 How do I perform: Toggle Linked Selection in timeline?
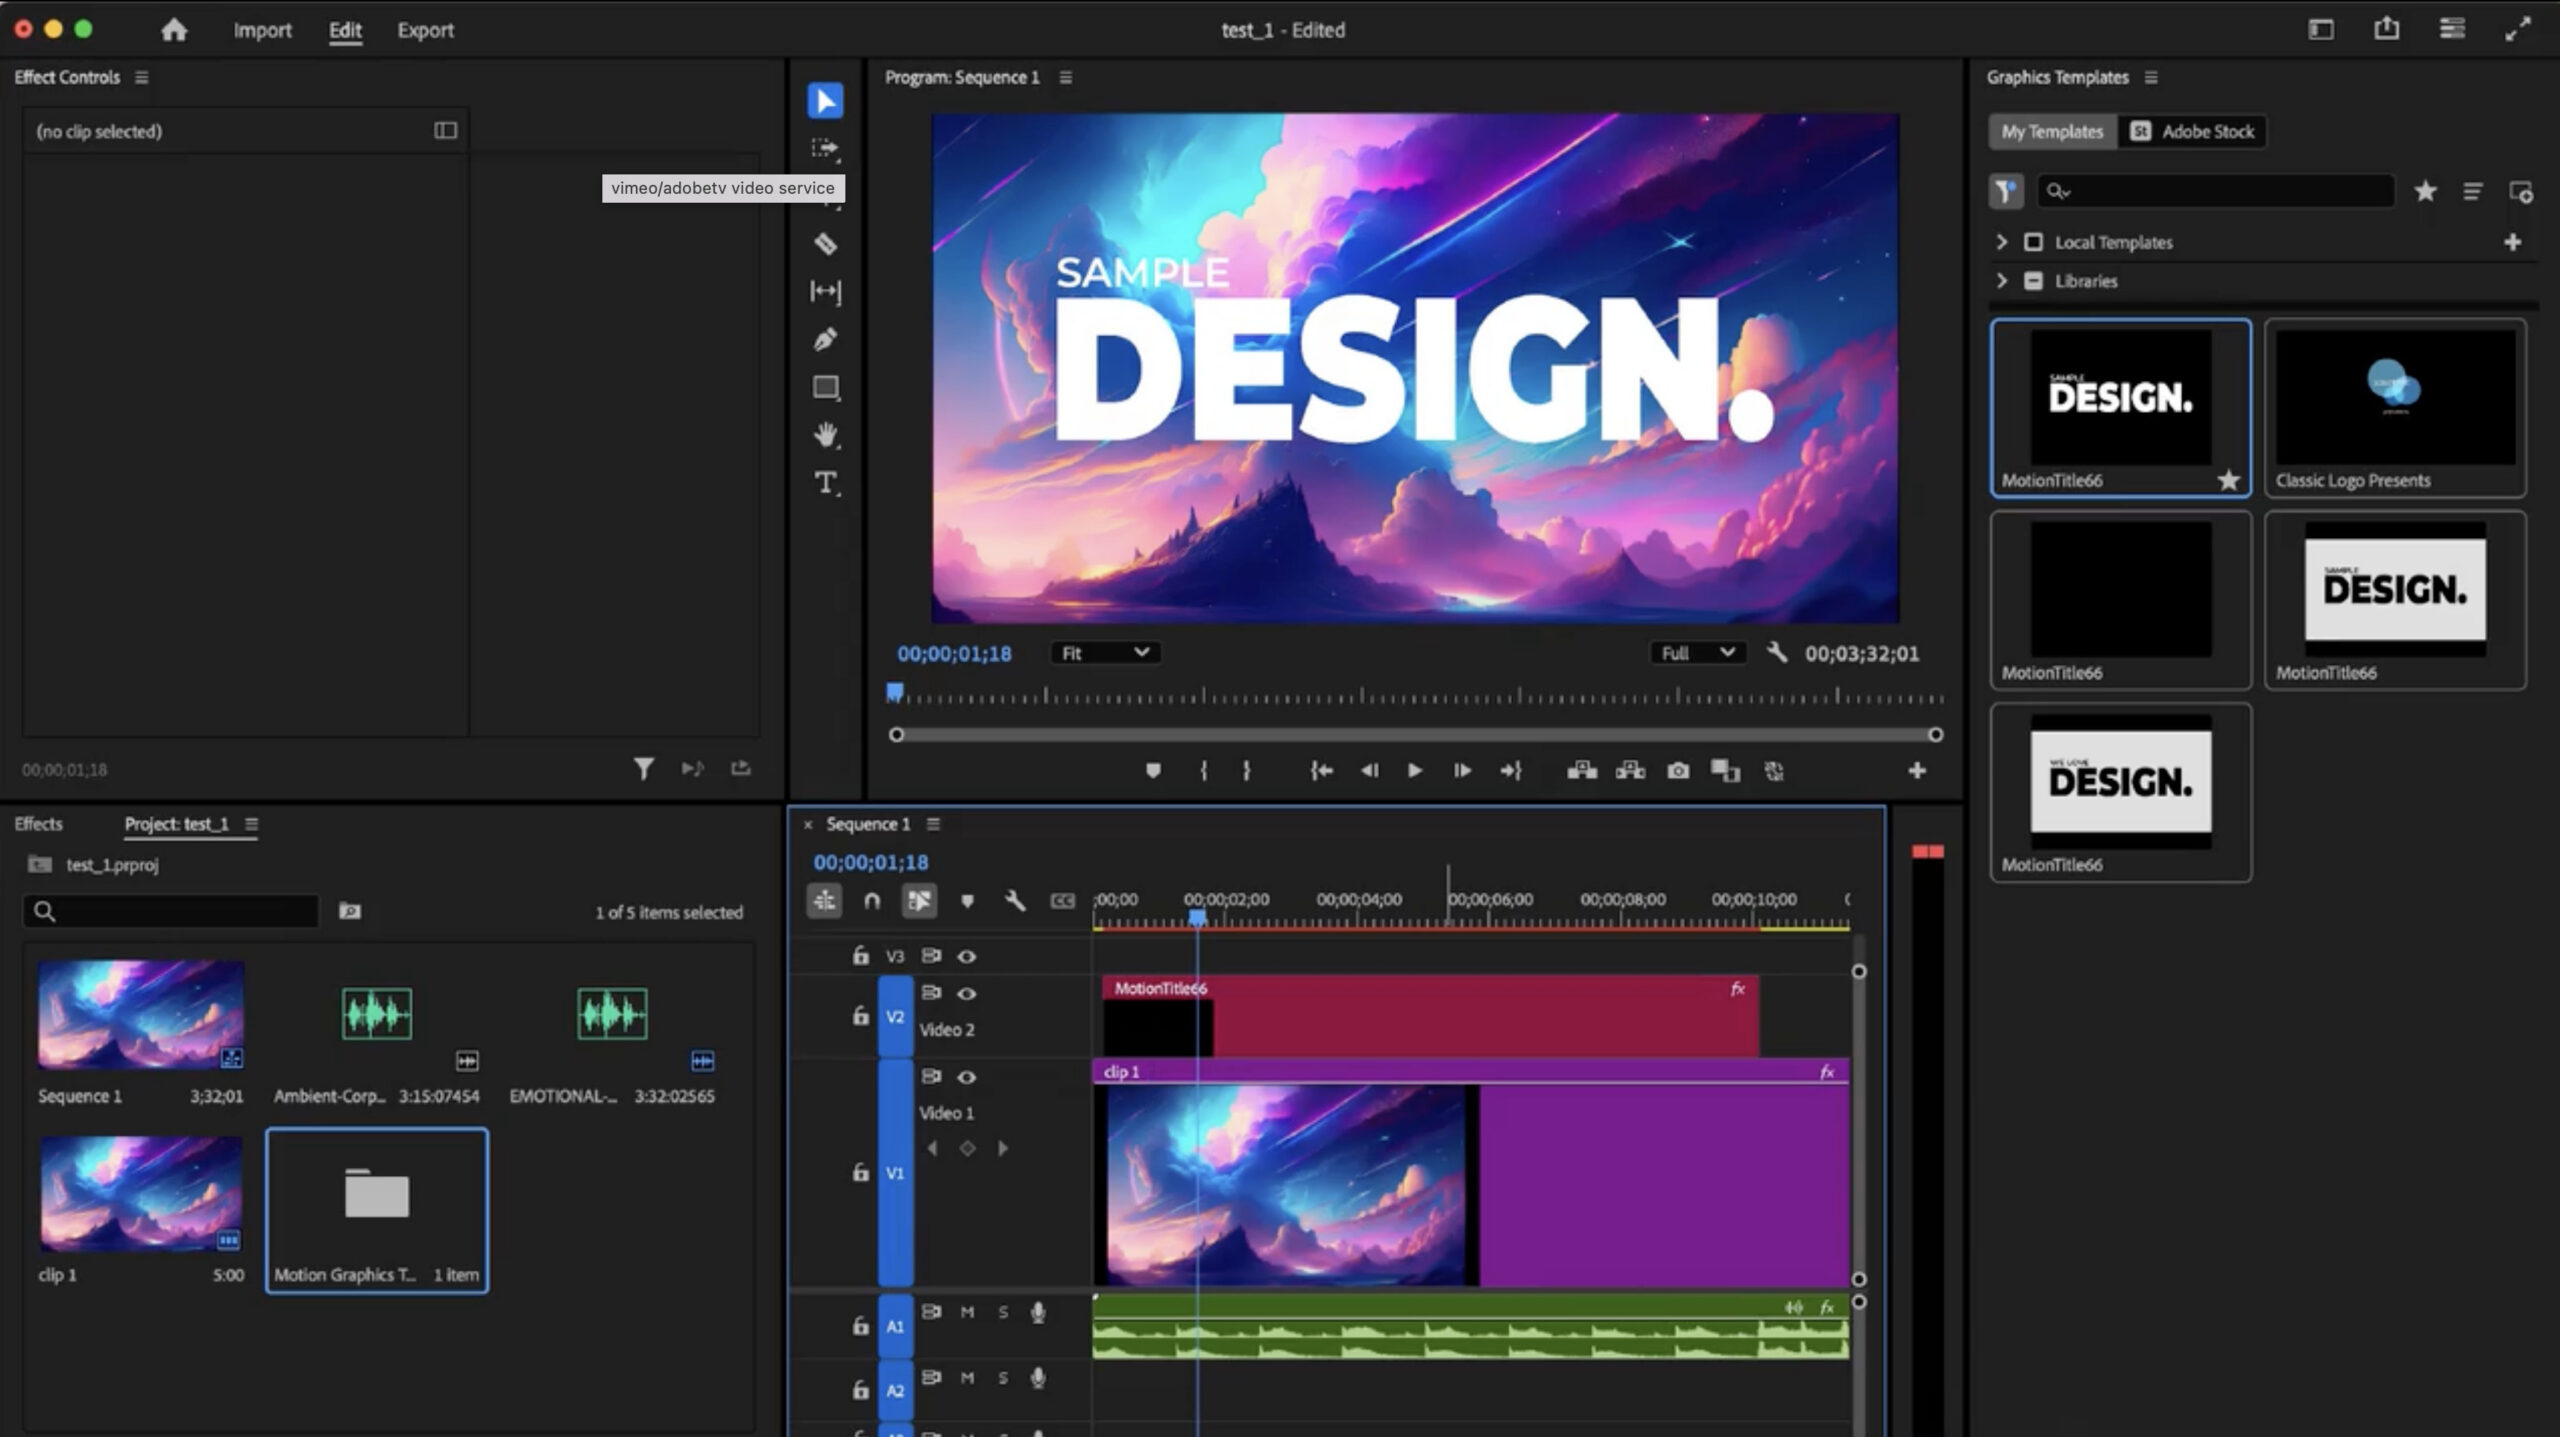coord(919,901)
